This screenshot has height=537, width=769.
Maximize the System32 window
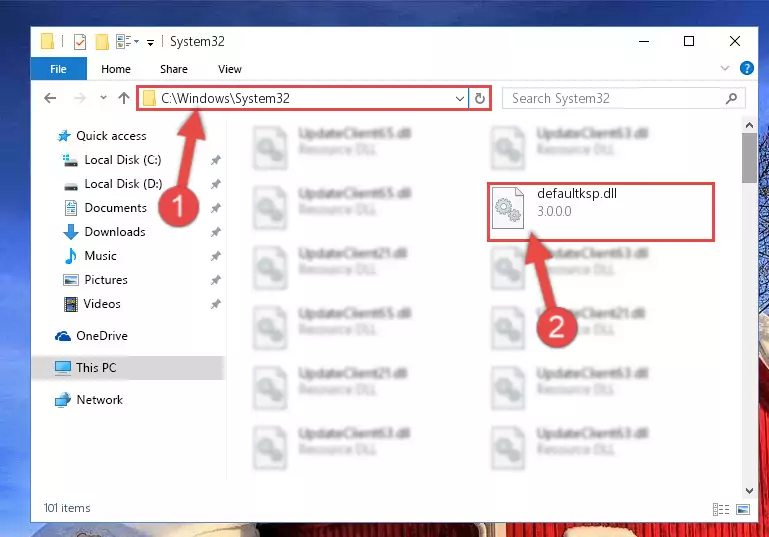pyautogui.click(x=689, y=41)
